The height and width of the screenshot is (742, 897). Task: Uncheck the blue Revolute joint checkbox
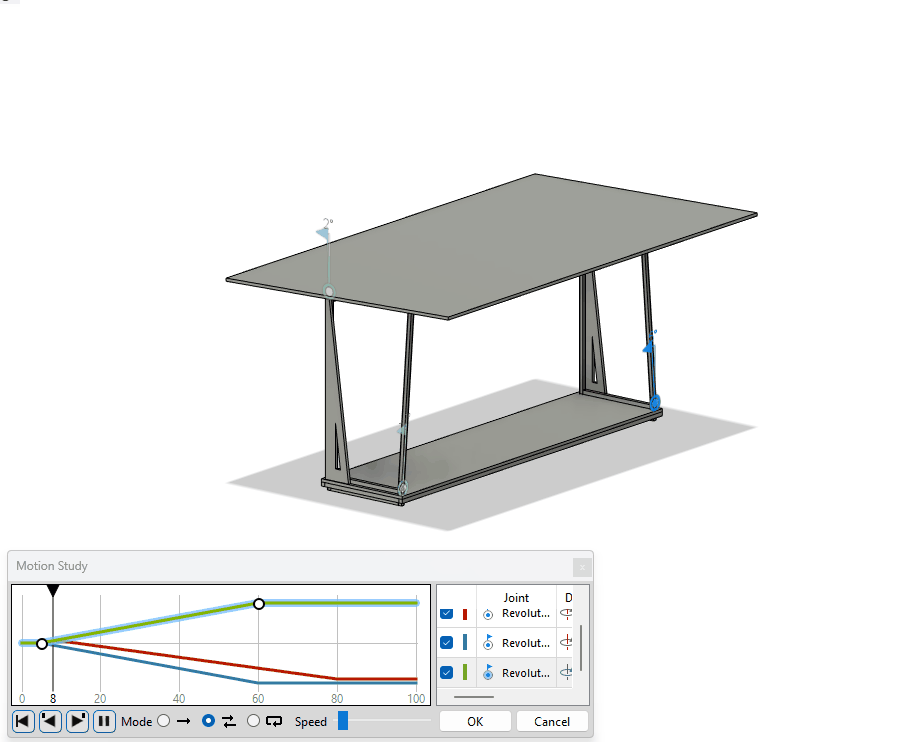click(x=447, y=642)
